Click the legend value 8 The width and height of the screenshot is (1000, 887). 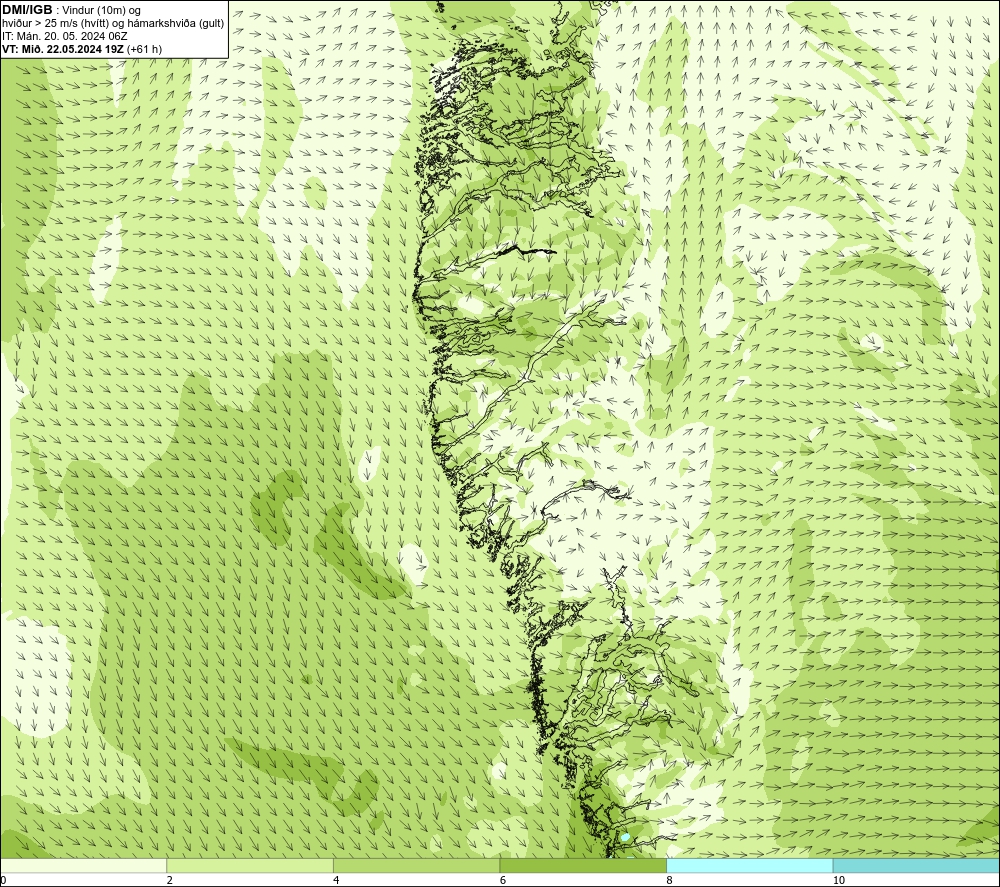tap(669, 880)
